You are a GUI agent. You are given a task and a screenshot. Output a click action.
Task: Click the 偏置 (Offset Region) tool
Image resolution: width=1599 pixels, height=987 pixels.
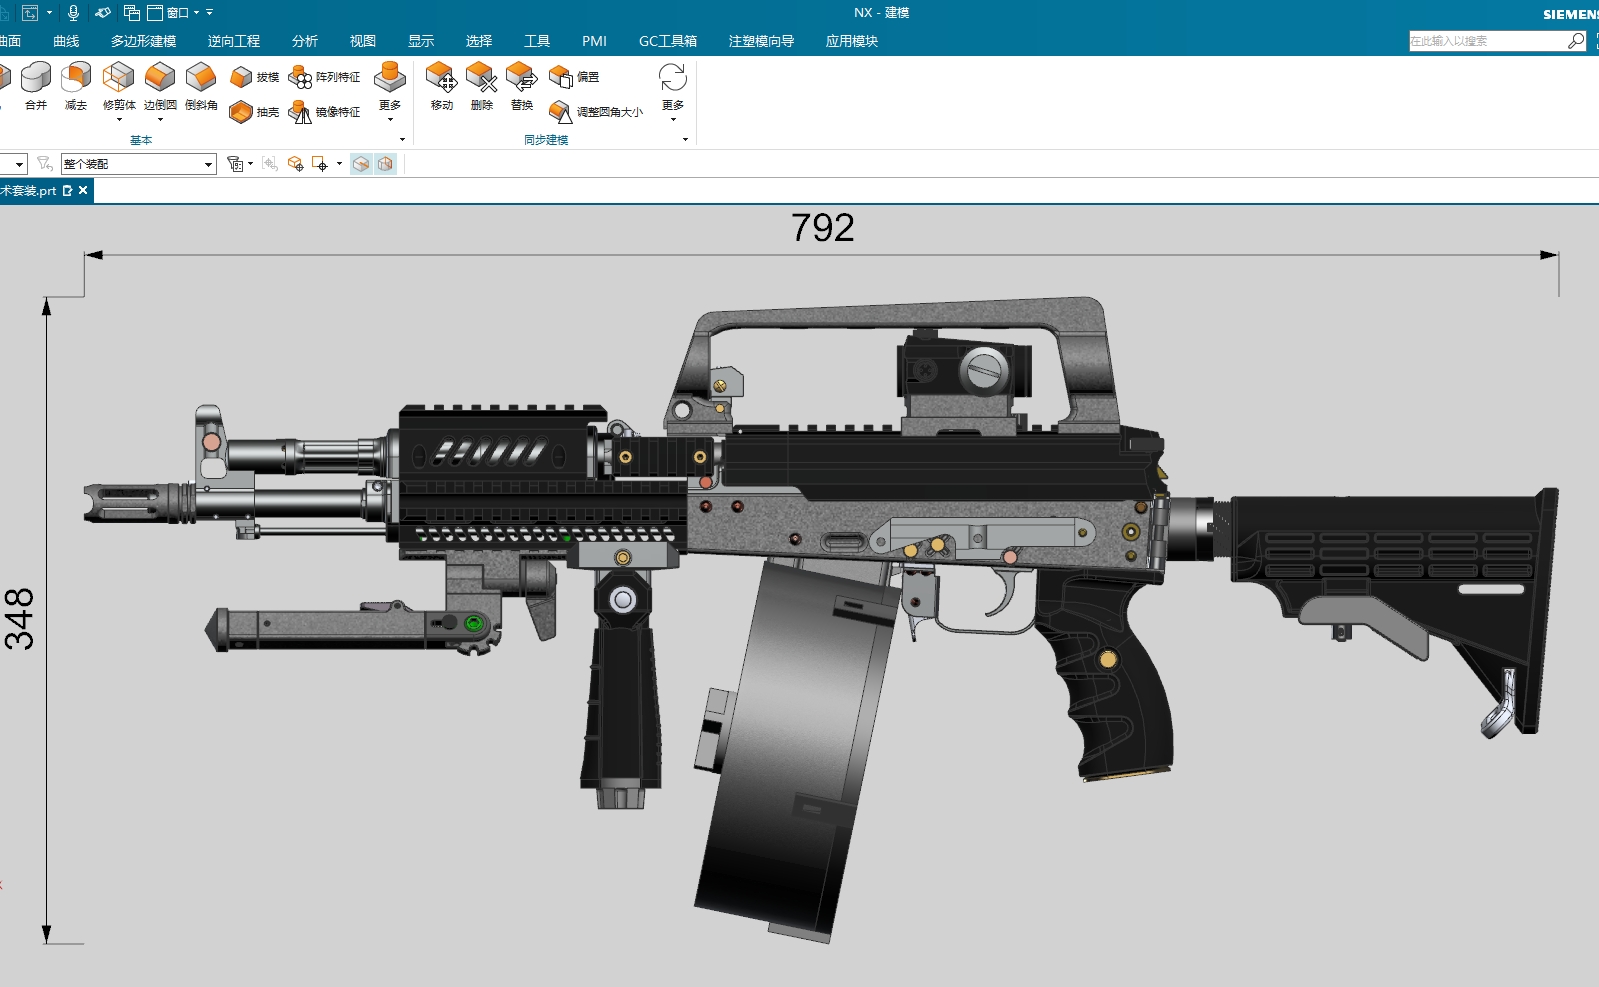(x=574, y=77)
